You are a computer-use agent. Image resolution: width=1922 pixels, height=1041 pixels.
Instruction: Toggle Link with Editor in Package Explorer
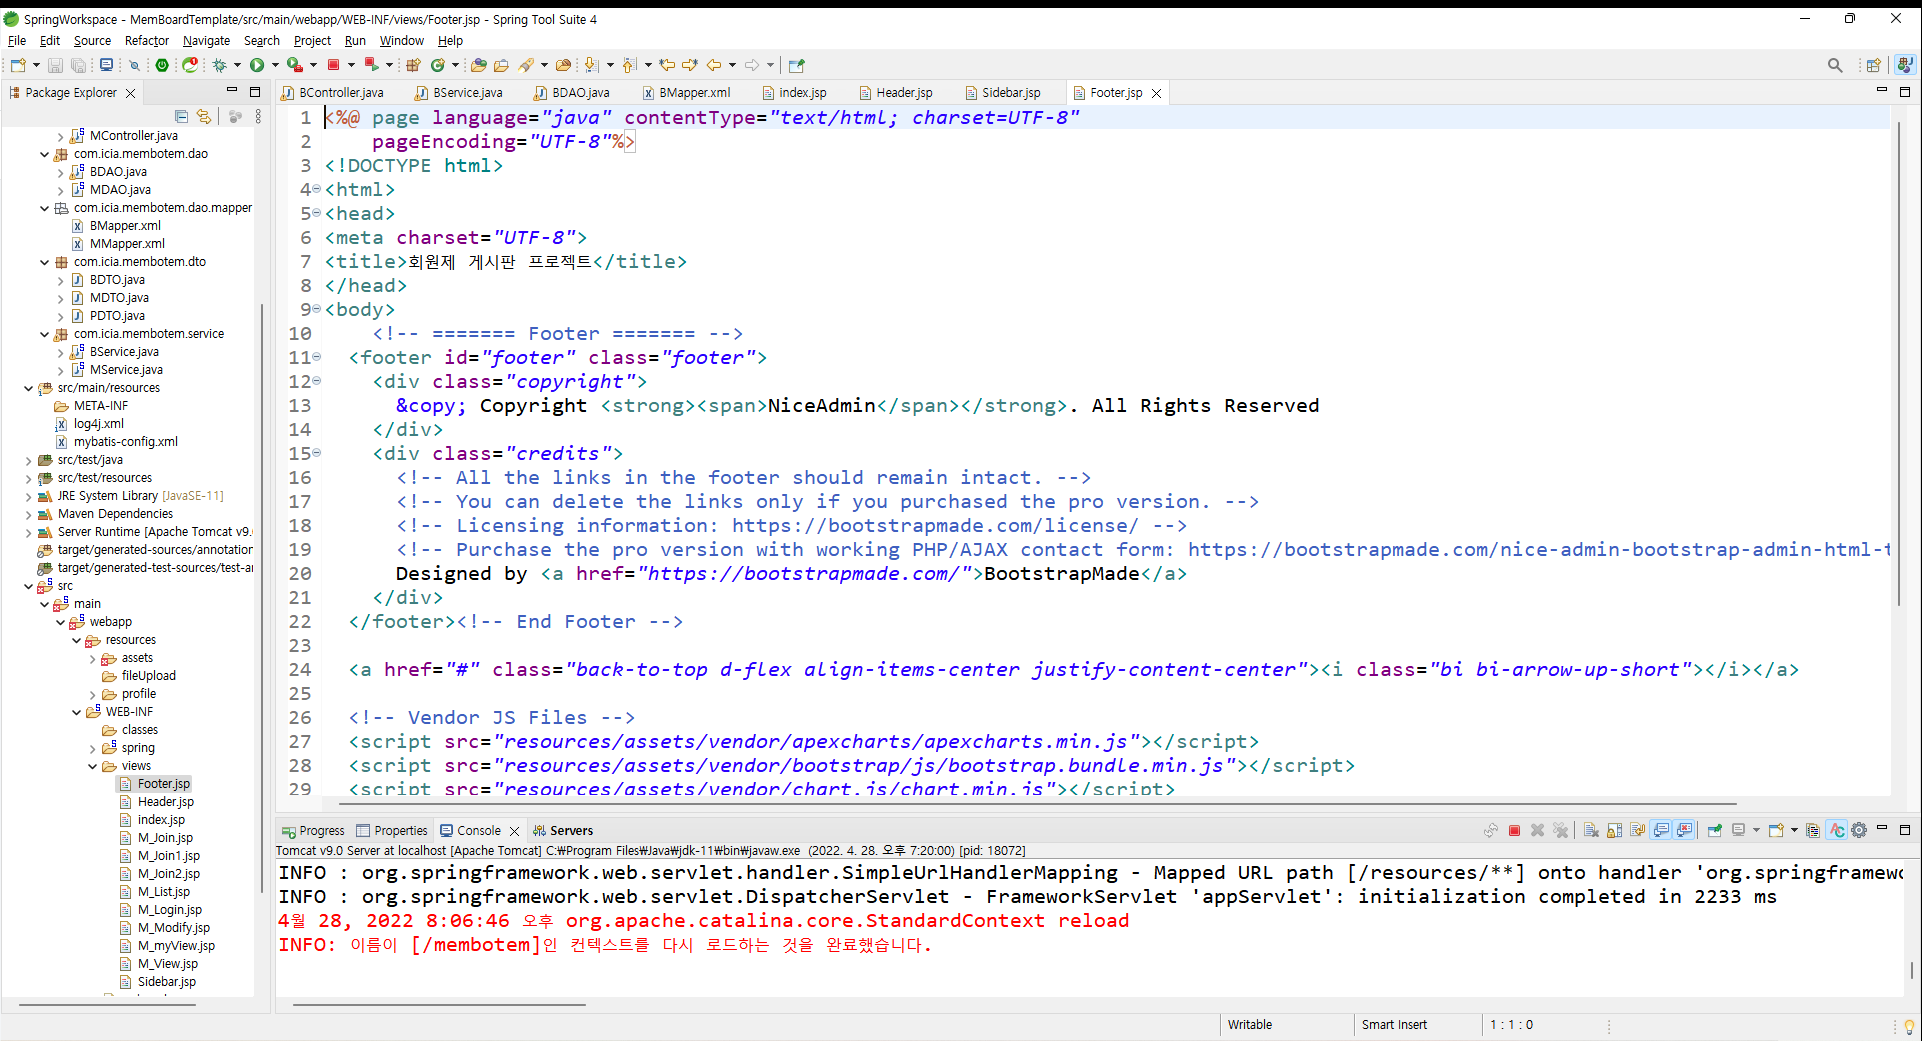pos(204,117)
